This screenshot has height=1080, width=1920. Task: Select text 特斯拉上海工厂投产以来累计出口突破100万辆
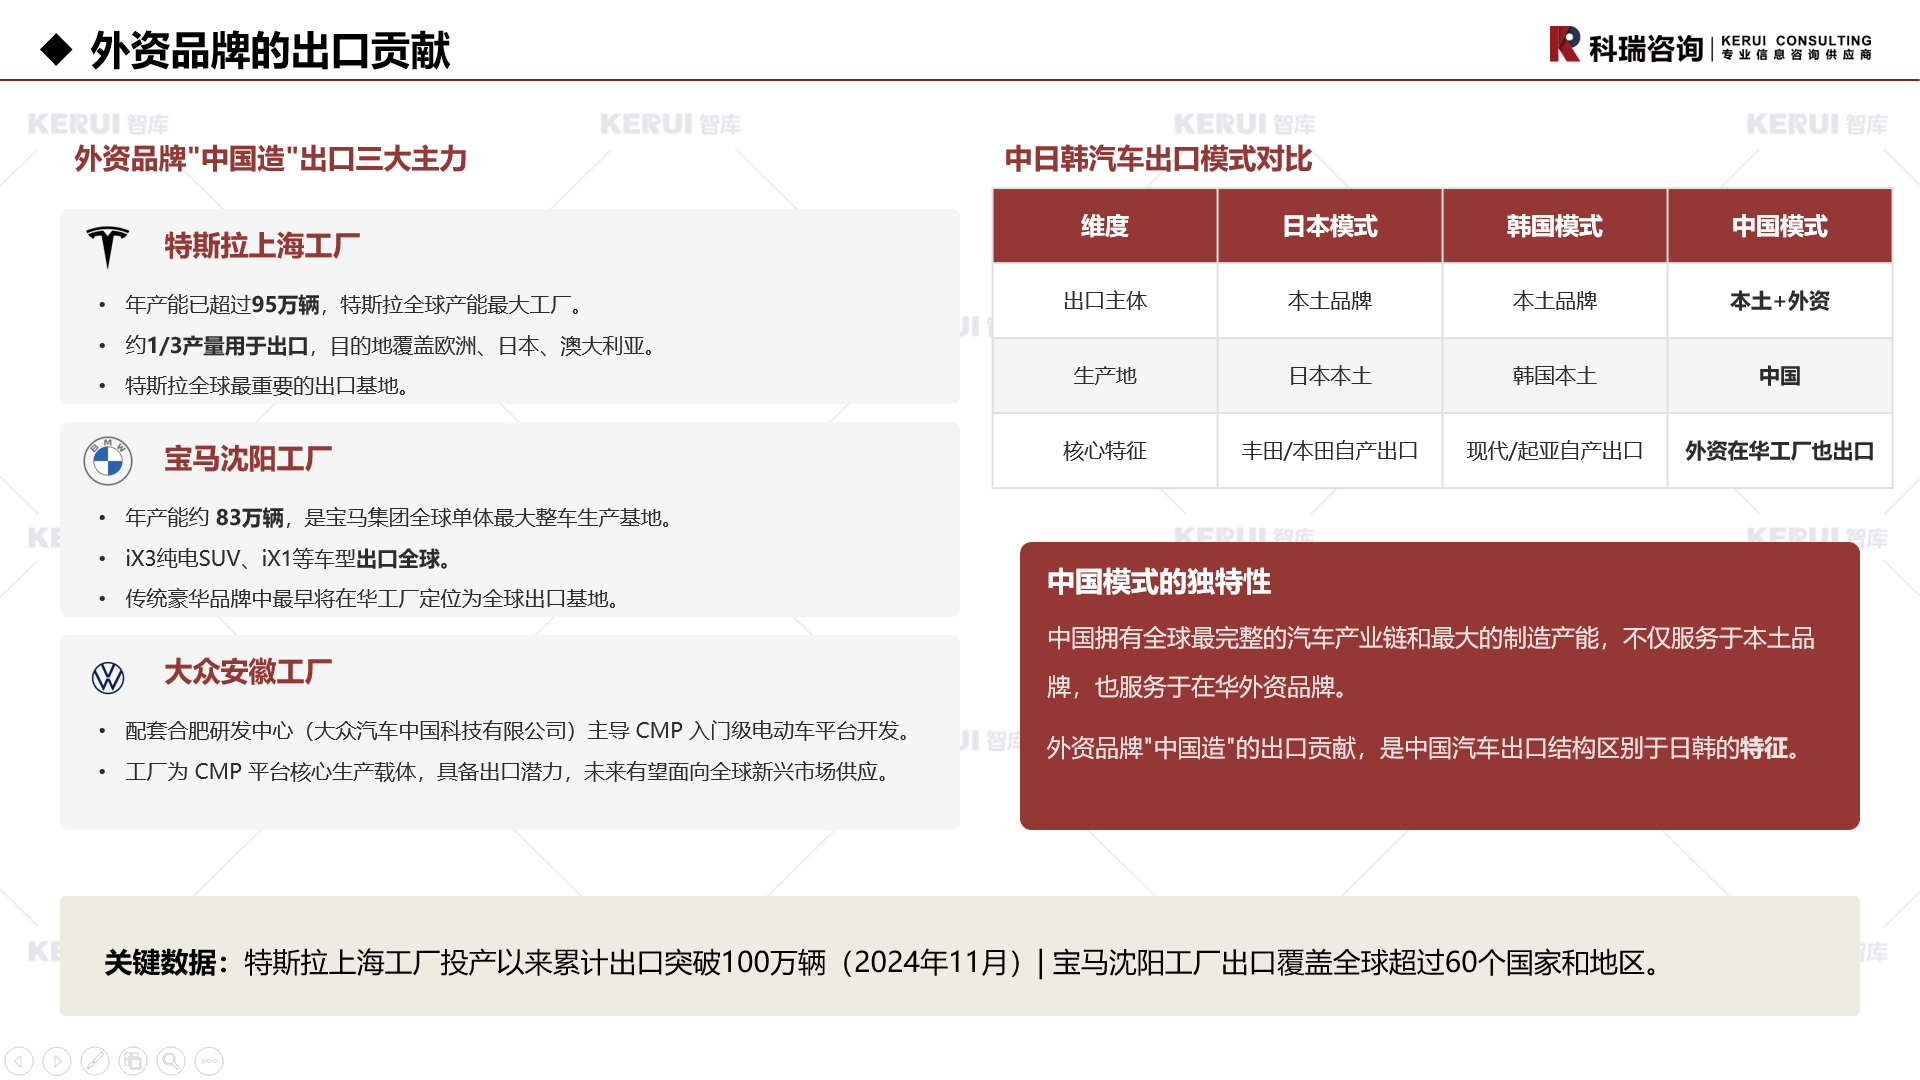pyautogui.click(x=535, y=962)
